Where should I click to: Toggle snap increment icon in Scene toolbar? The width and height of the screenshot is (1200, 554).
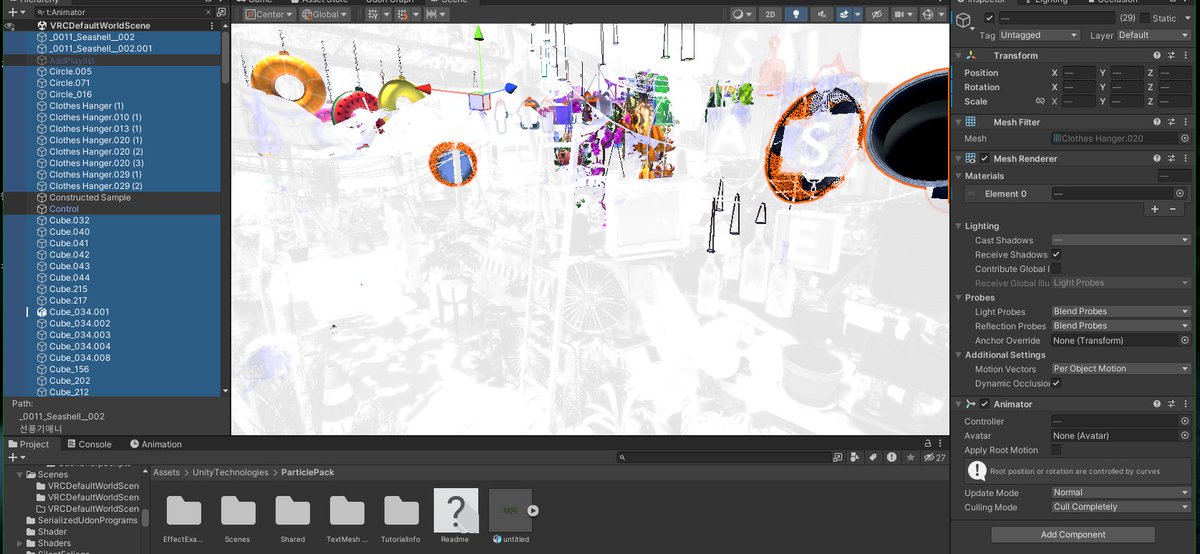pyautogui.click(x=404, y=14)
